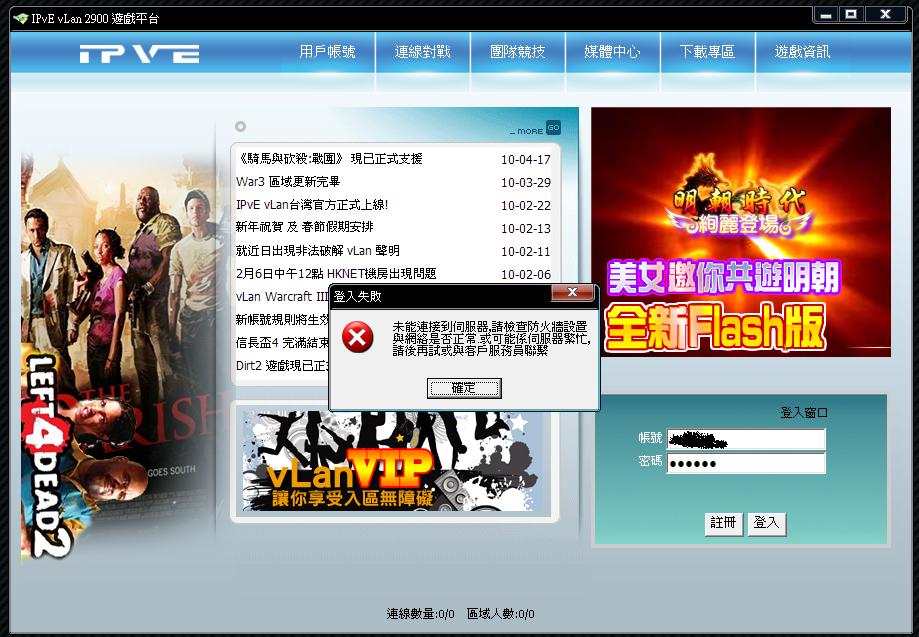
Task: Click the 區域人數:0/0 status text
Action: pyautogui.click(x=501, y=614)
